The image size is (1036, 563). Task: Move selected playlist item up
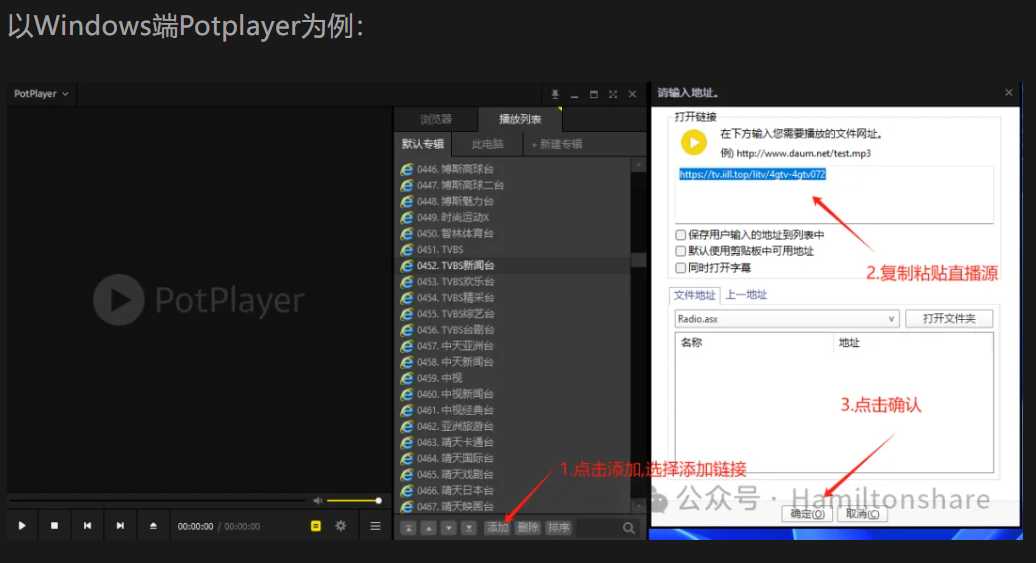pos(429,528)
